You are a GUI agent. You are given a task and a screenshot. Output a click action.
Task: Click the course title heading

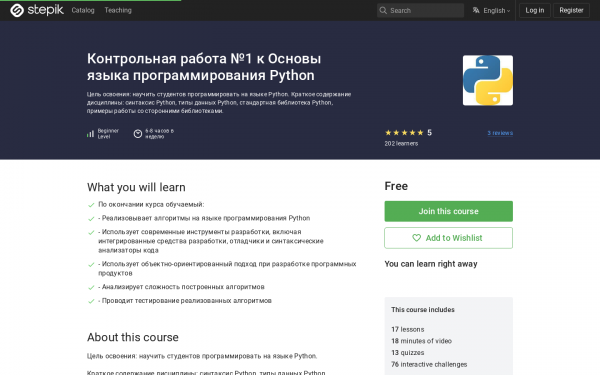click(204, 67)
